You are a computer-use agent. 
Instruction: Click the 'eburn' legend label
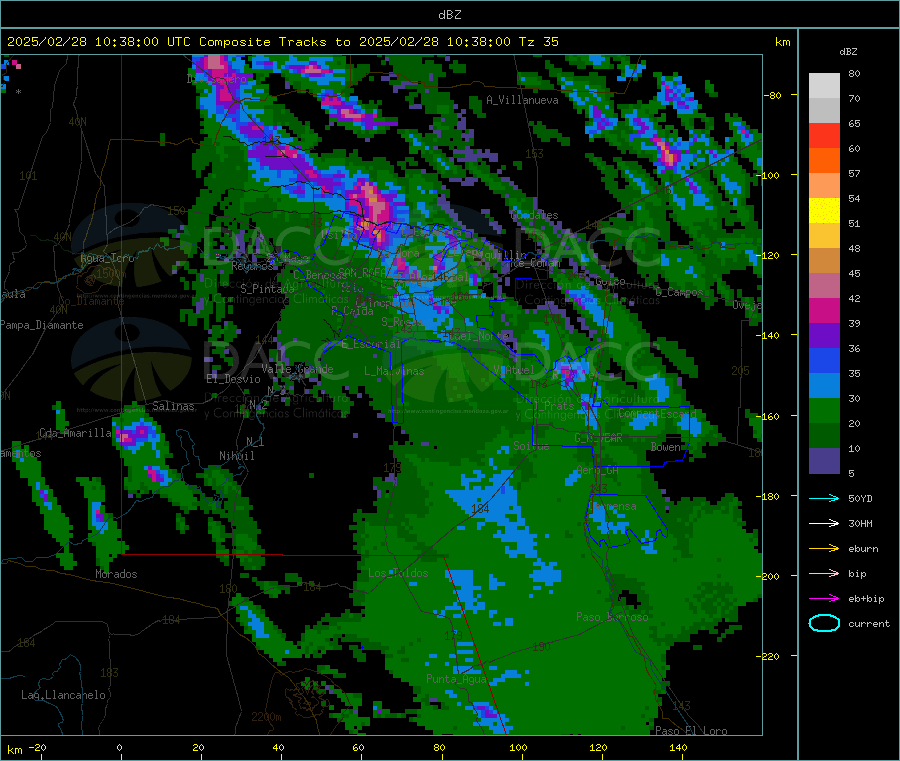pos(863,549)
